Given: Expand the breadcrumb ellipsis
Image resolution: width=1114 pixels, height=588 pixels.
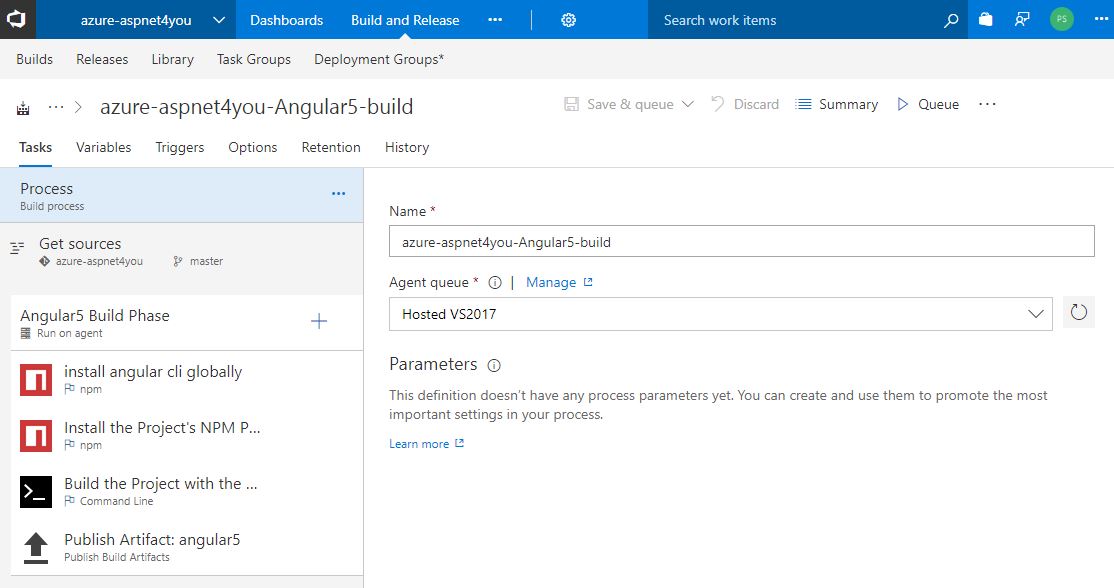Looking at the screenshot, I should click(55, 107).
